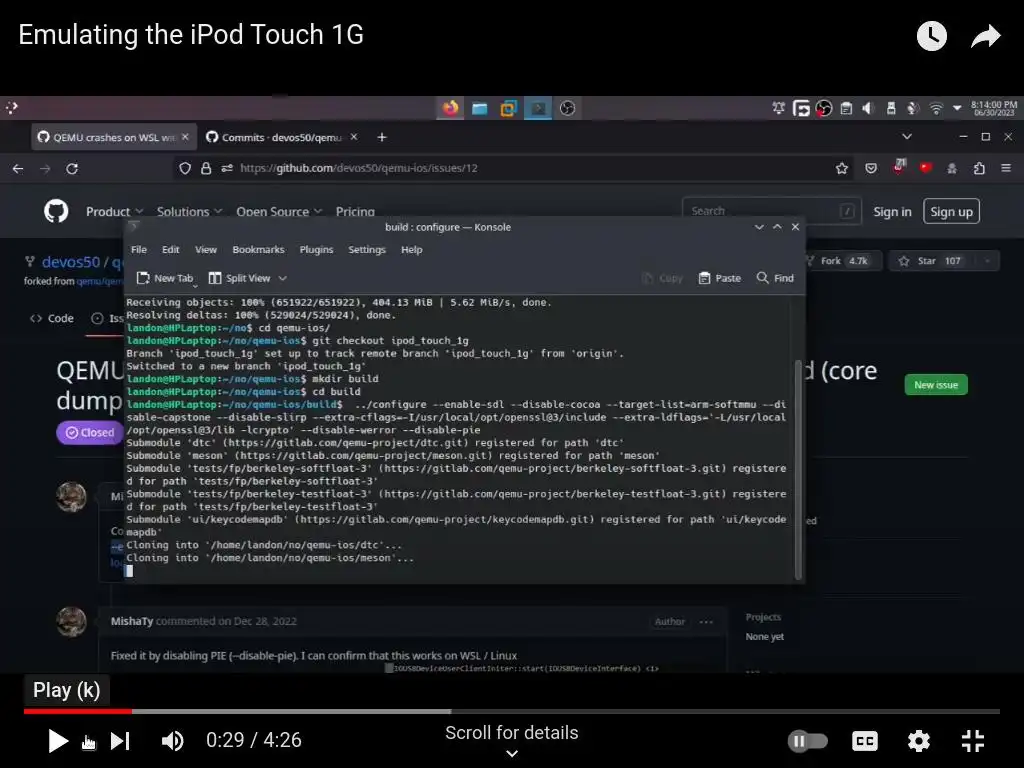Click the Watch later clock icon
Viewport: 1024px width, 768px height.
(x=931, y=36)
